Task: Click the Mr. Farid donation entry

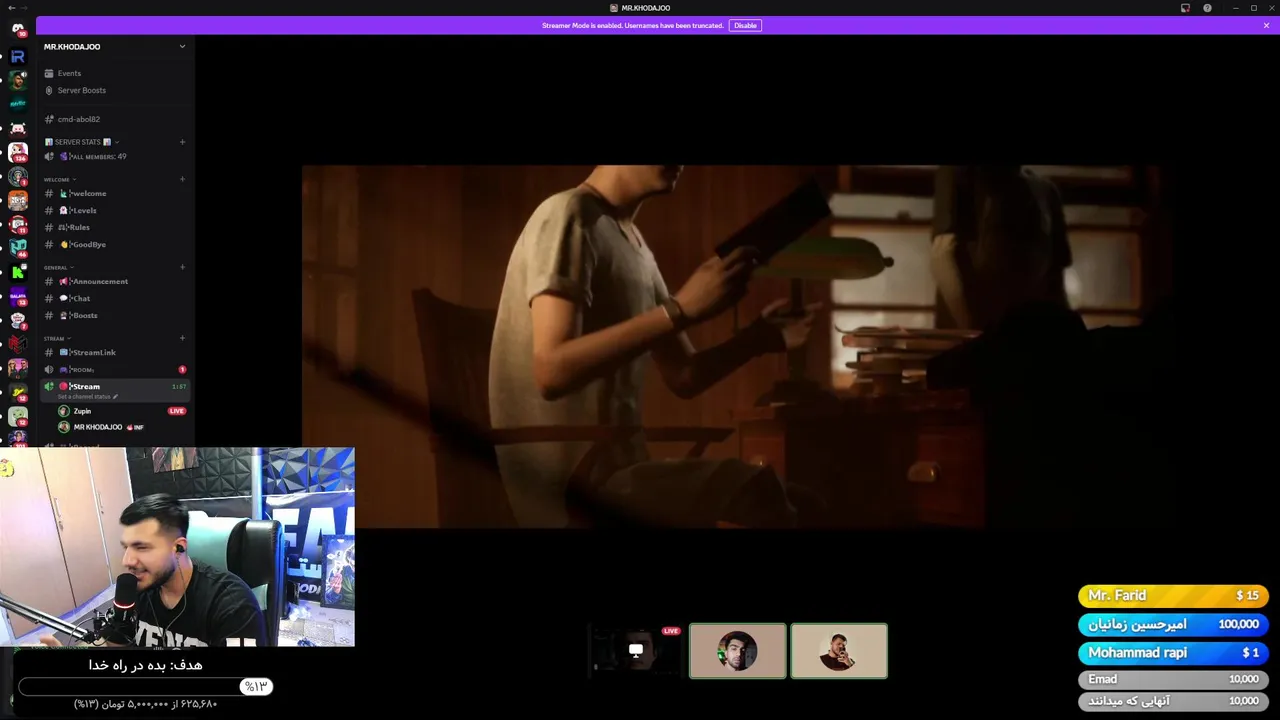Action: click(x=1173, y=596)
